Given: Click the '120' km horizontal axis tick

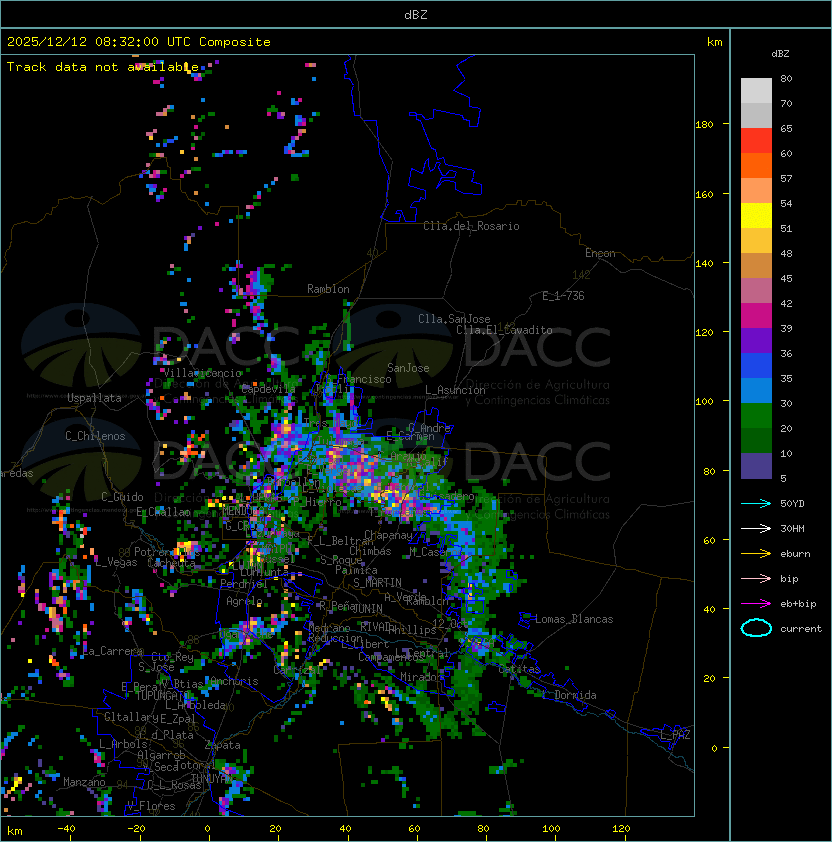Looking at the screenshot, I should (621, 828).
